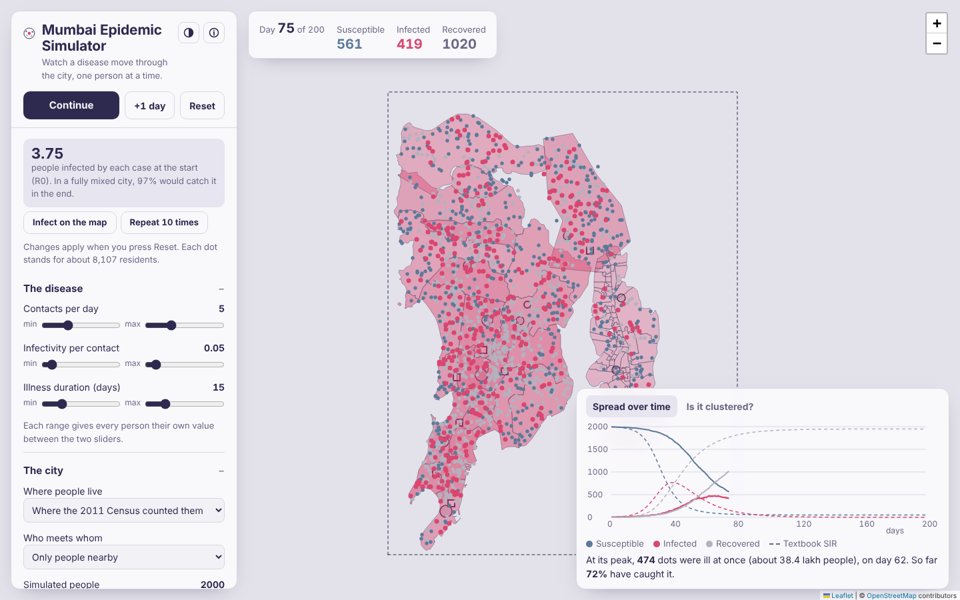Zoom in the map with plus button
The height and width of the screenshot is (600, 960).
[936, 23]
